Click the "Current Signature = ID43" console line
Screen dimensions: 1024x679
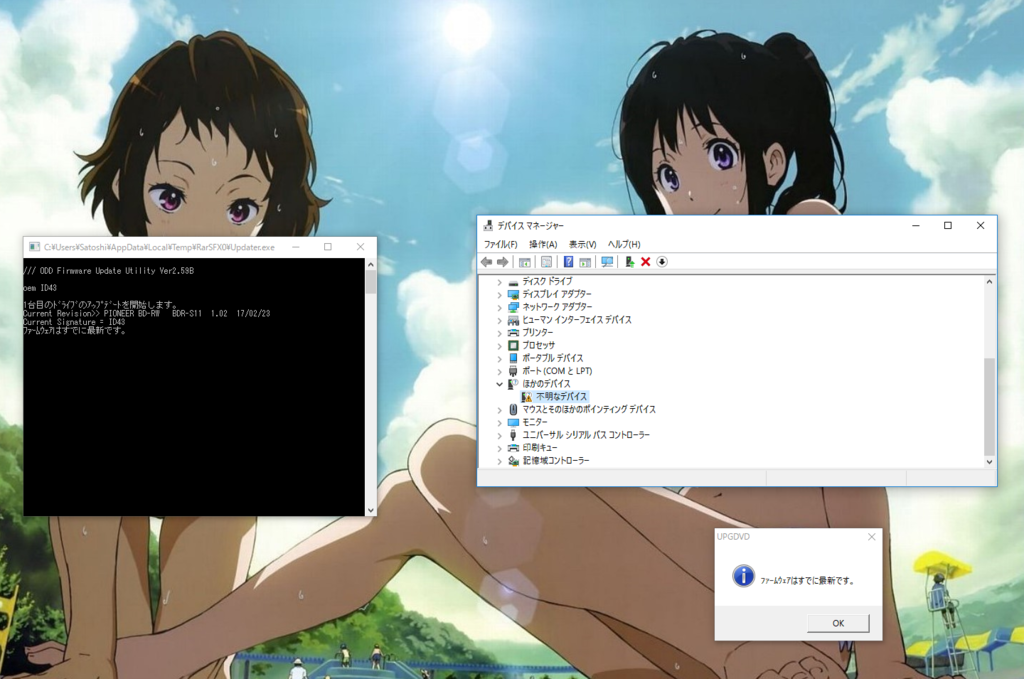(74, 322)
